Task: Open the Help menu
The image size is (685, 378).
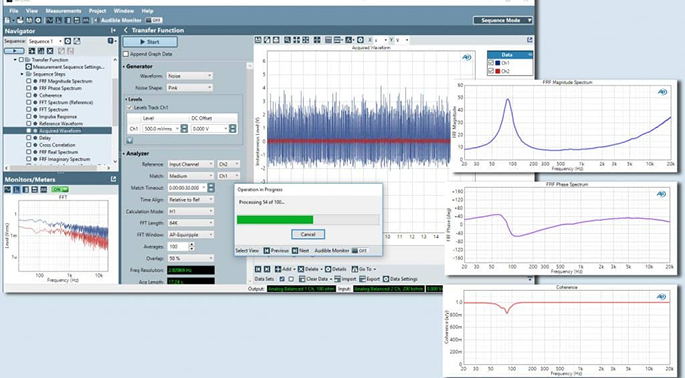Action: pyautogui.click(x=147, y=10)
